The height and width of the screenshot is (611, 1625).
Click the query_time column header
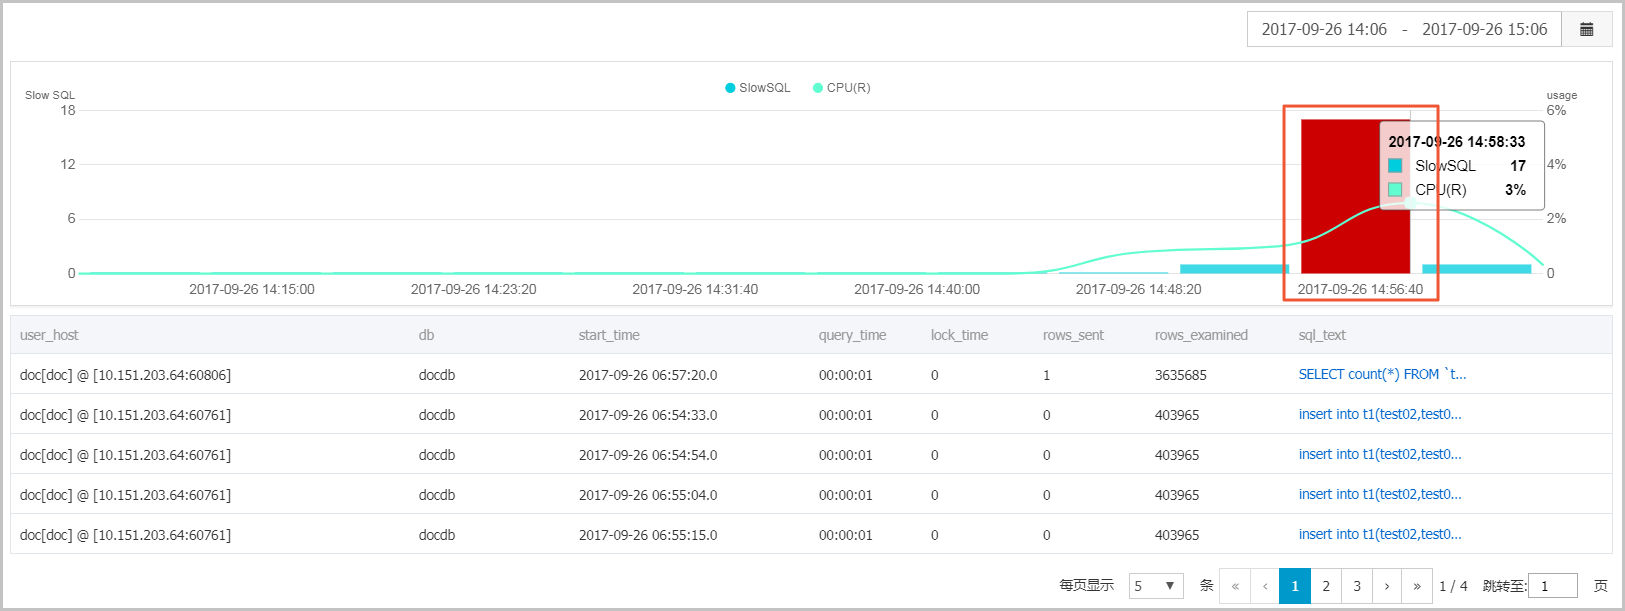tap(852, 335)
